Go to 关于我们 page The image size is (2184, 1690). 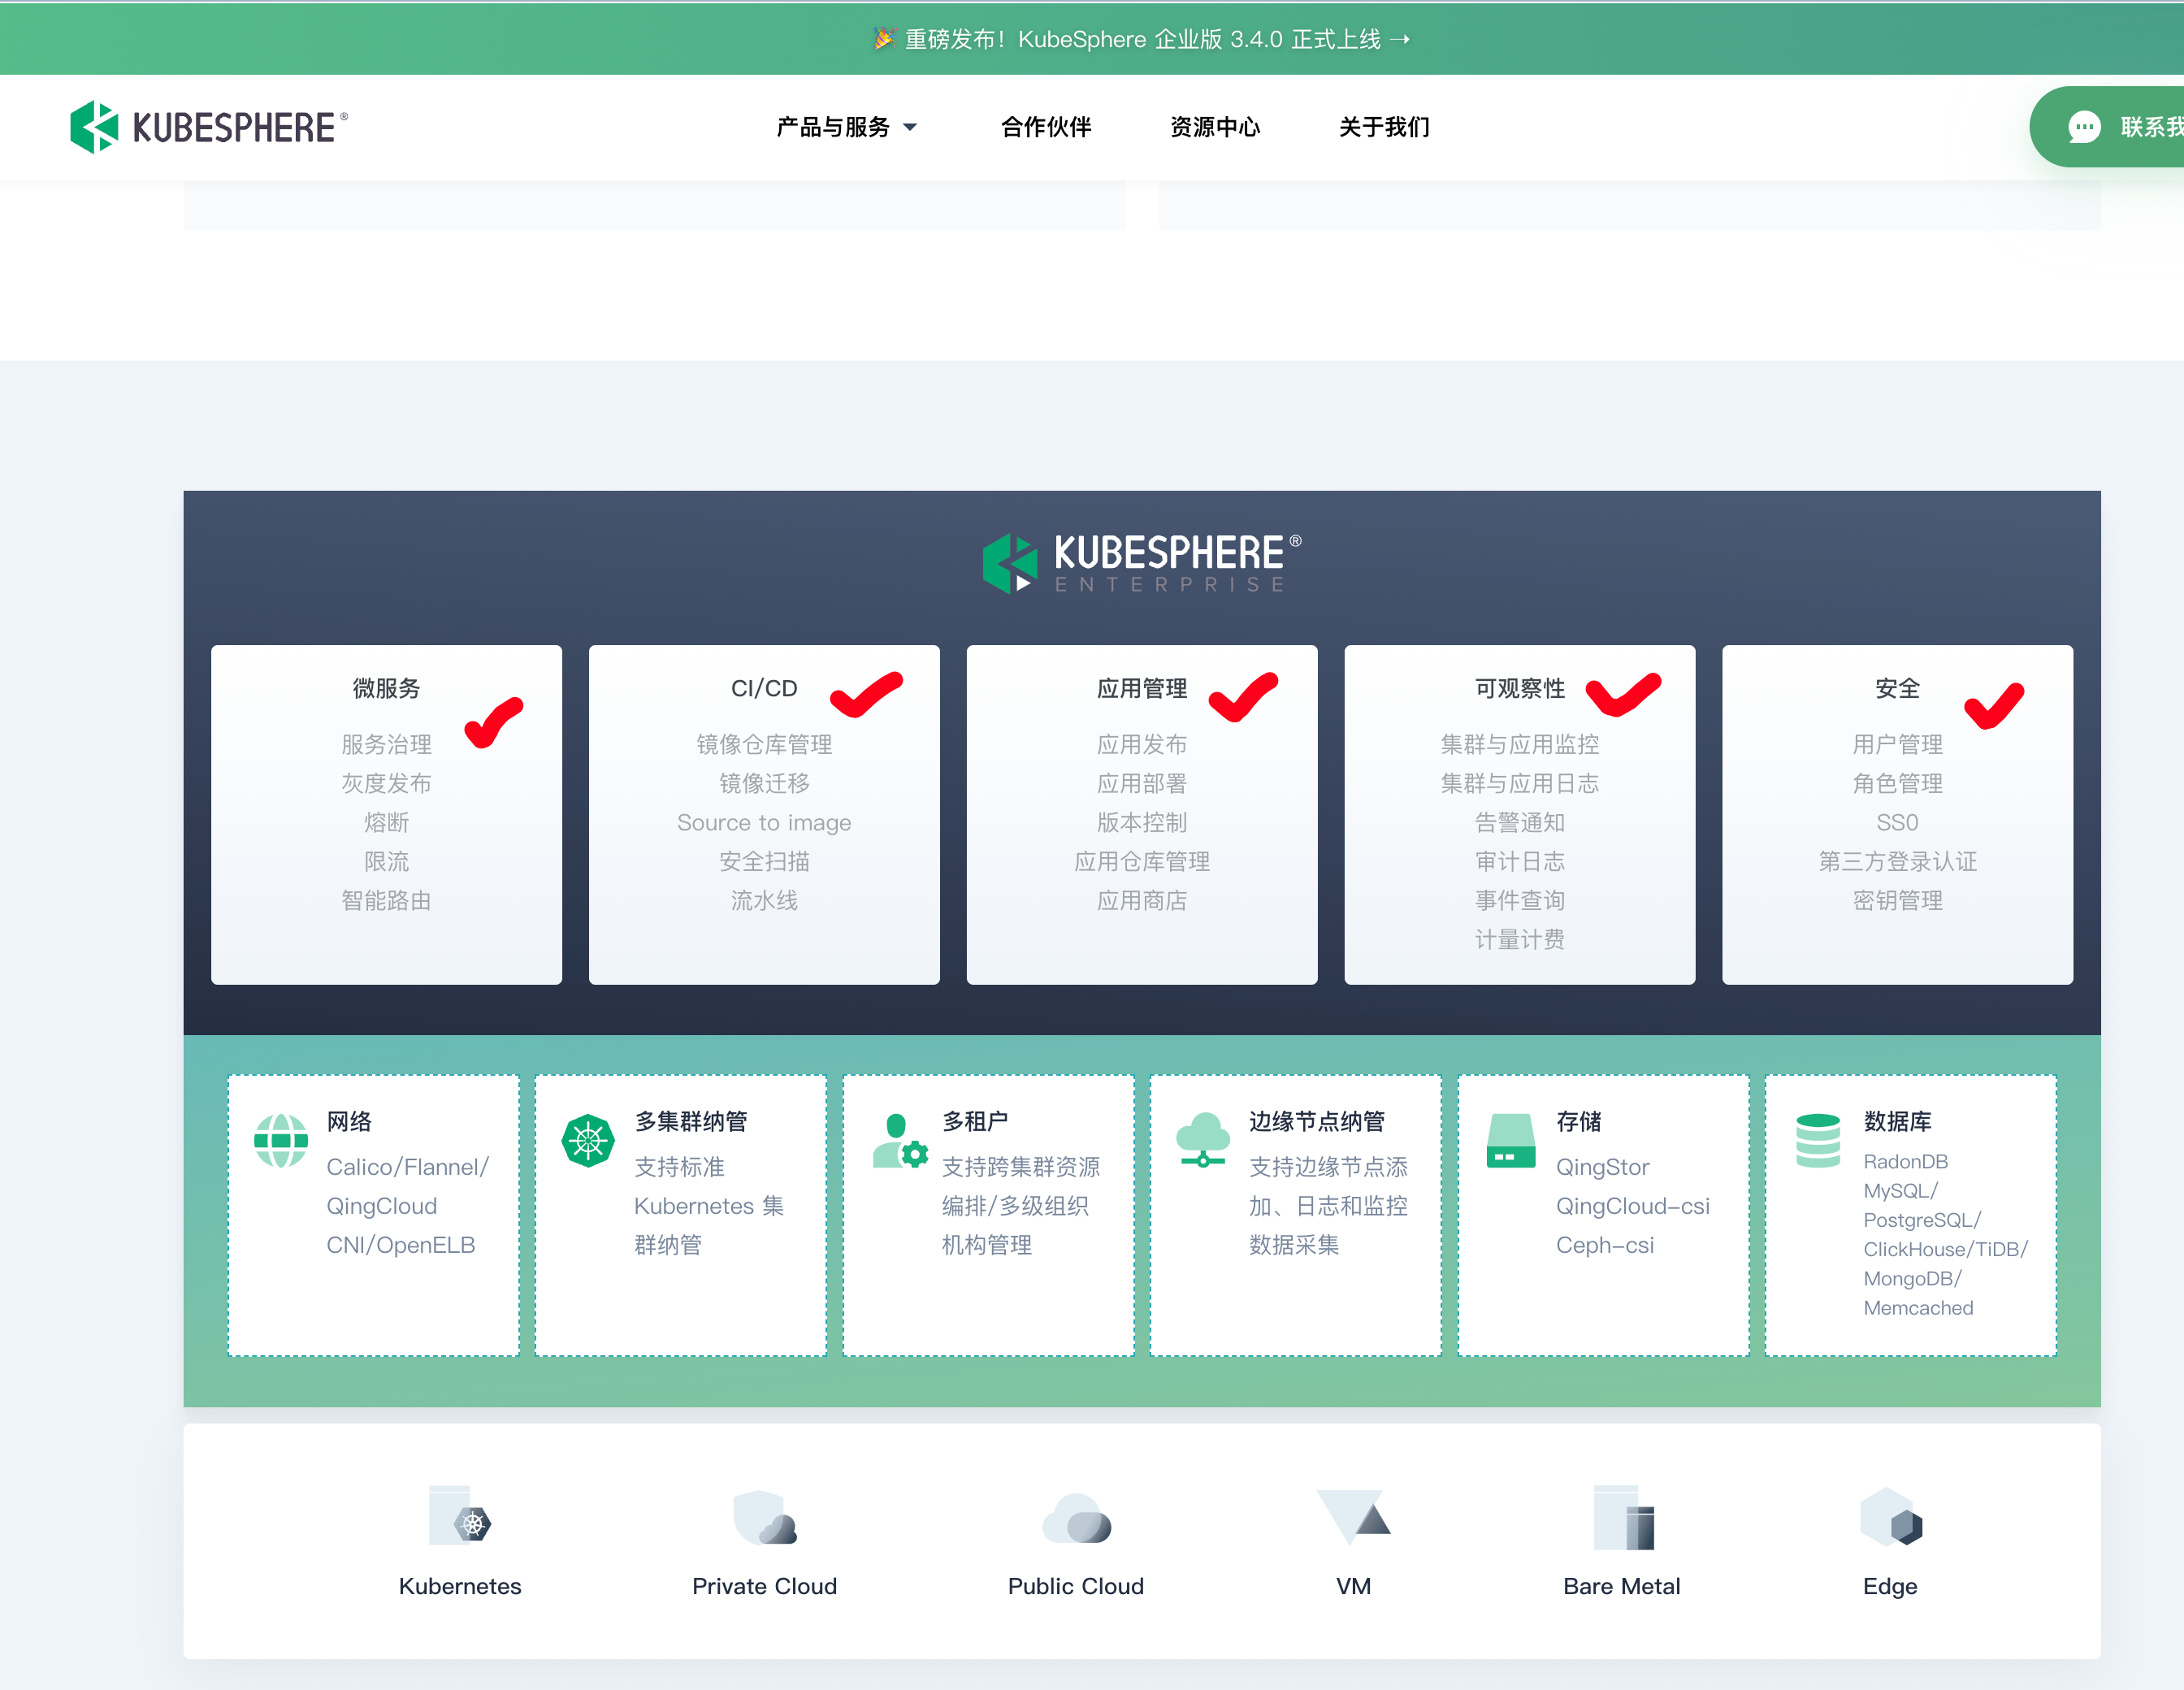(x=1384, y=127)
